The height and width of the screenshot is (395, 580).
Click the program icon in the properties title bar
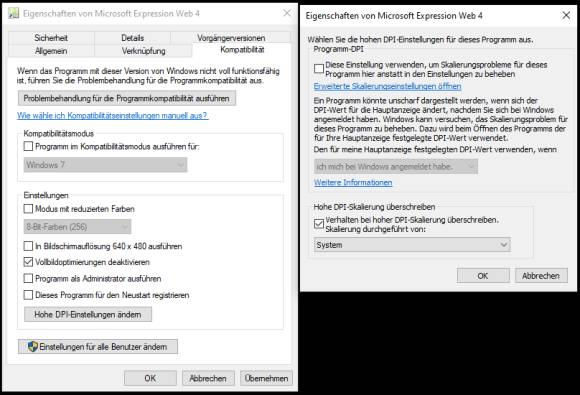(13, 13)
